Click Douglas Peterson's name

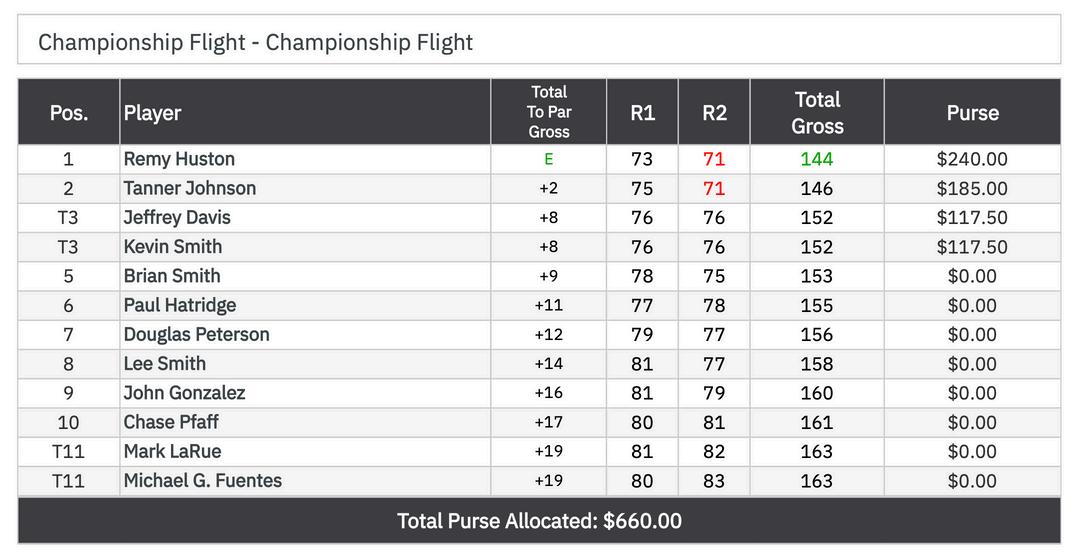point(196,334)
